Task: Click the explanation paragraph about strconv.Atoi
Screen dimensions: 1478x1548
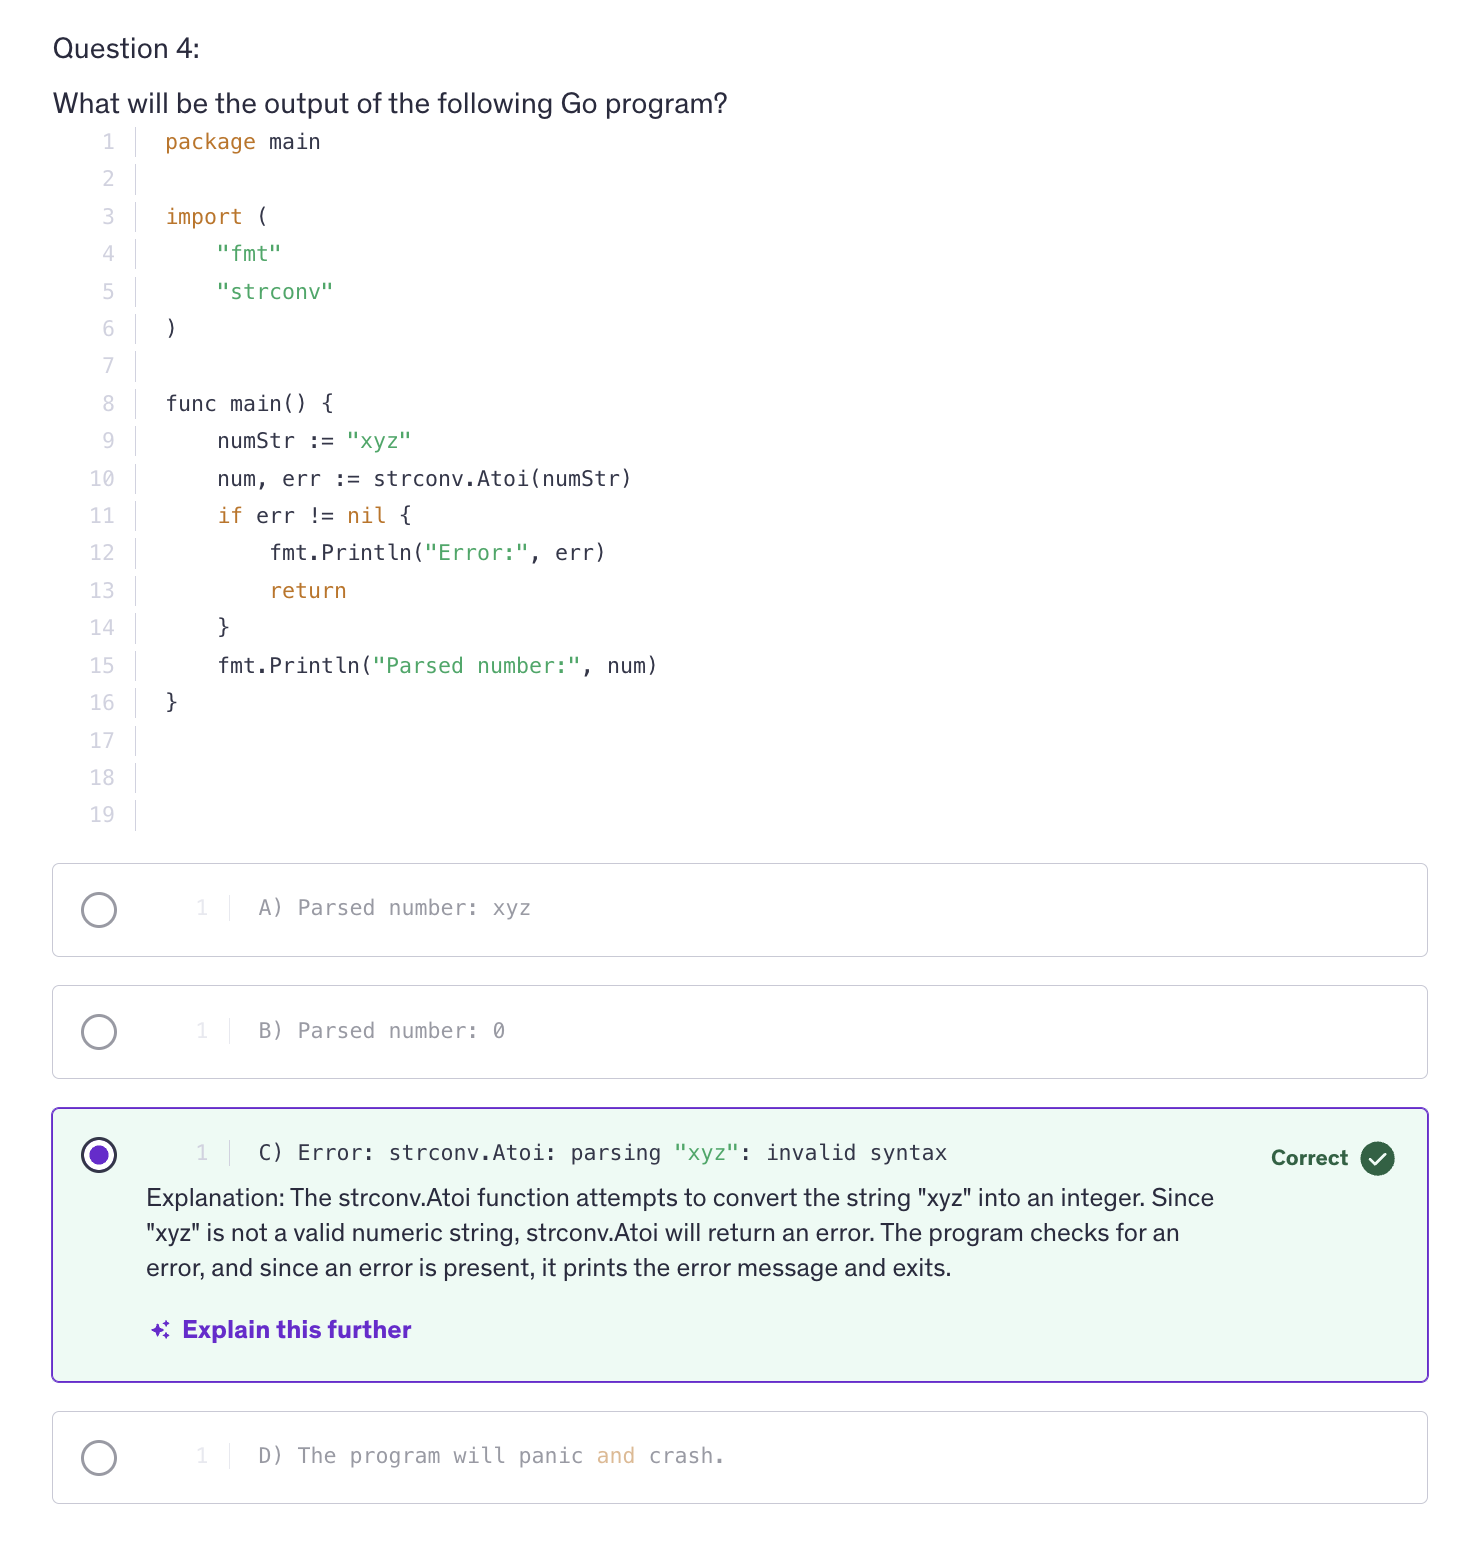Action: click(x=680, y=1233)
